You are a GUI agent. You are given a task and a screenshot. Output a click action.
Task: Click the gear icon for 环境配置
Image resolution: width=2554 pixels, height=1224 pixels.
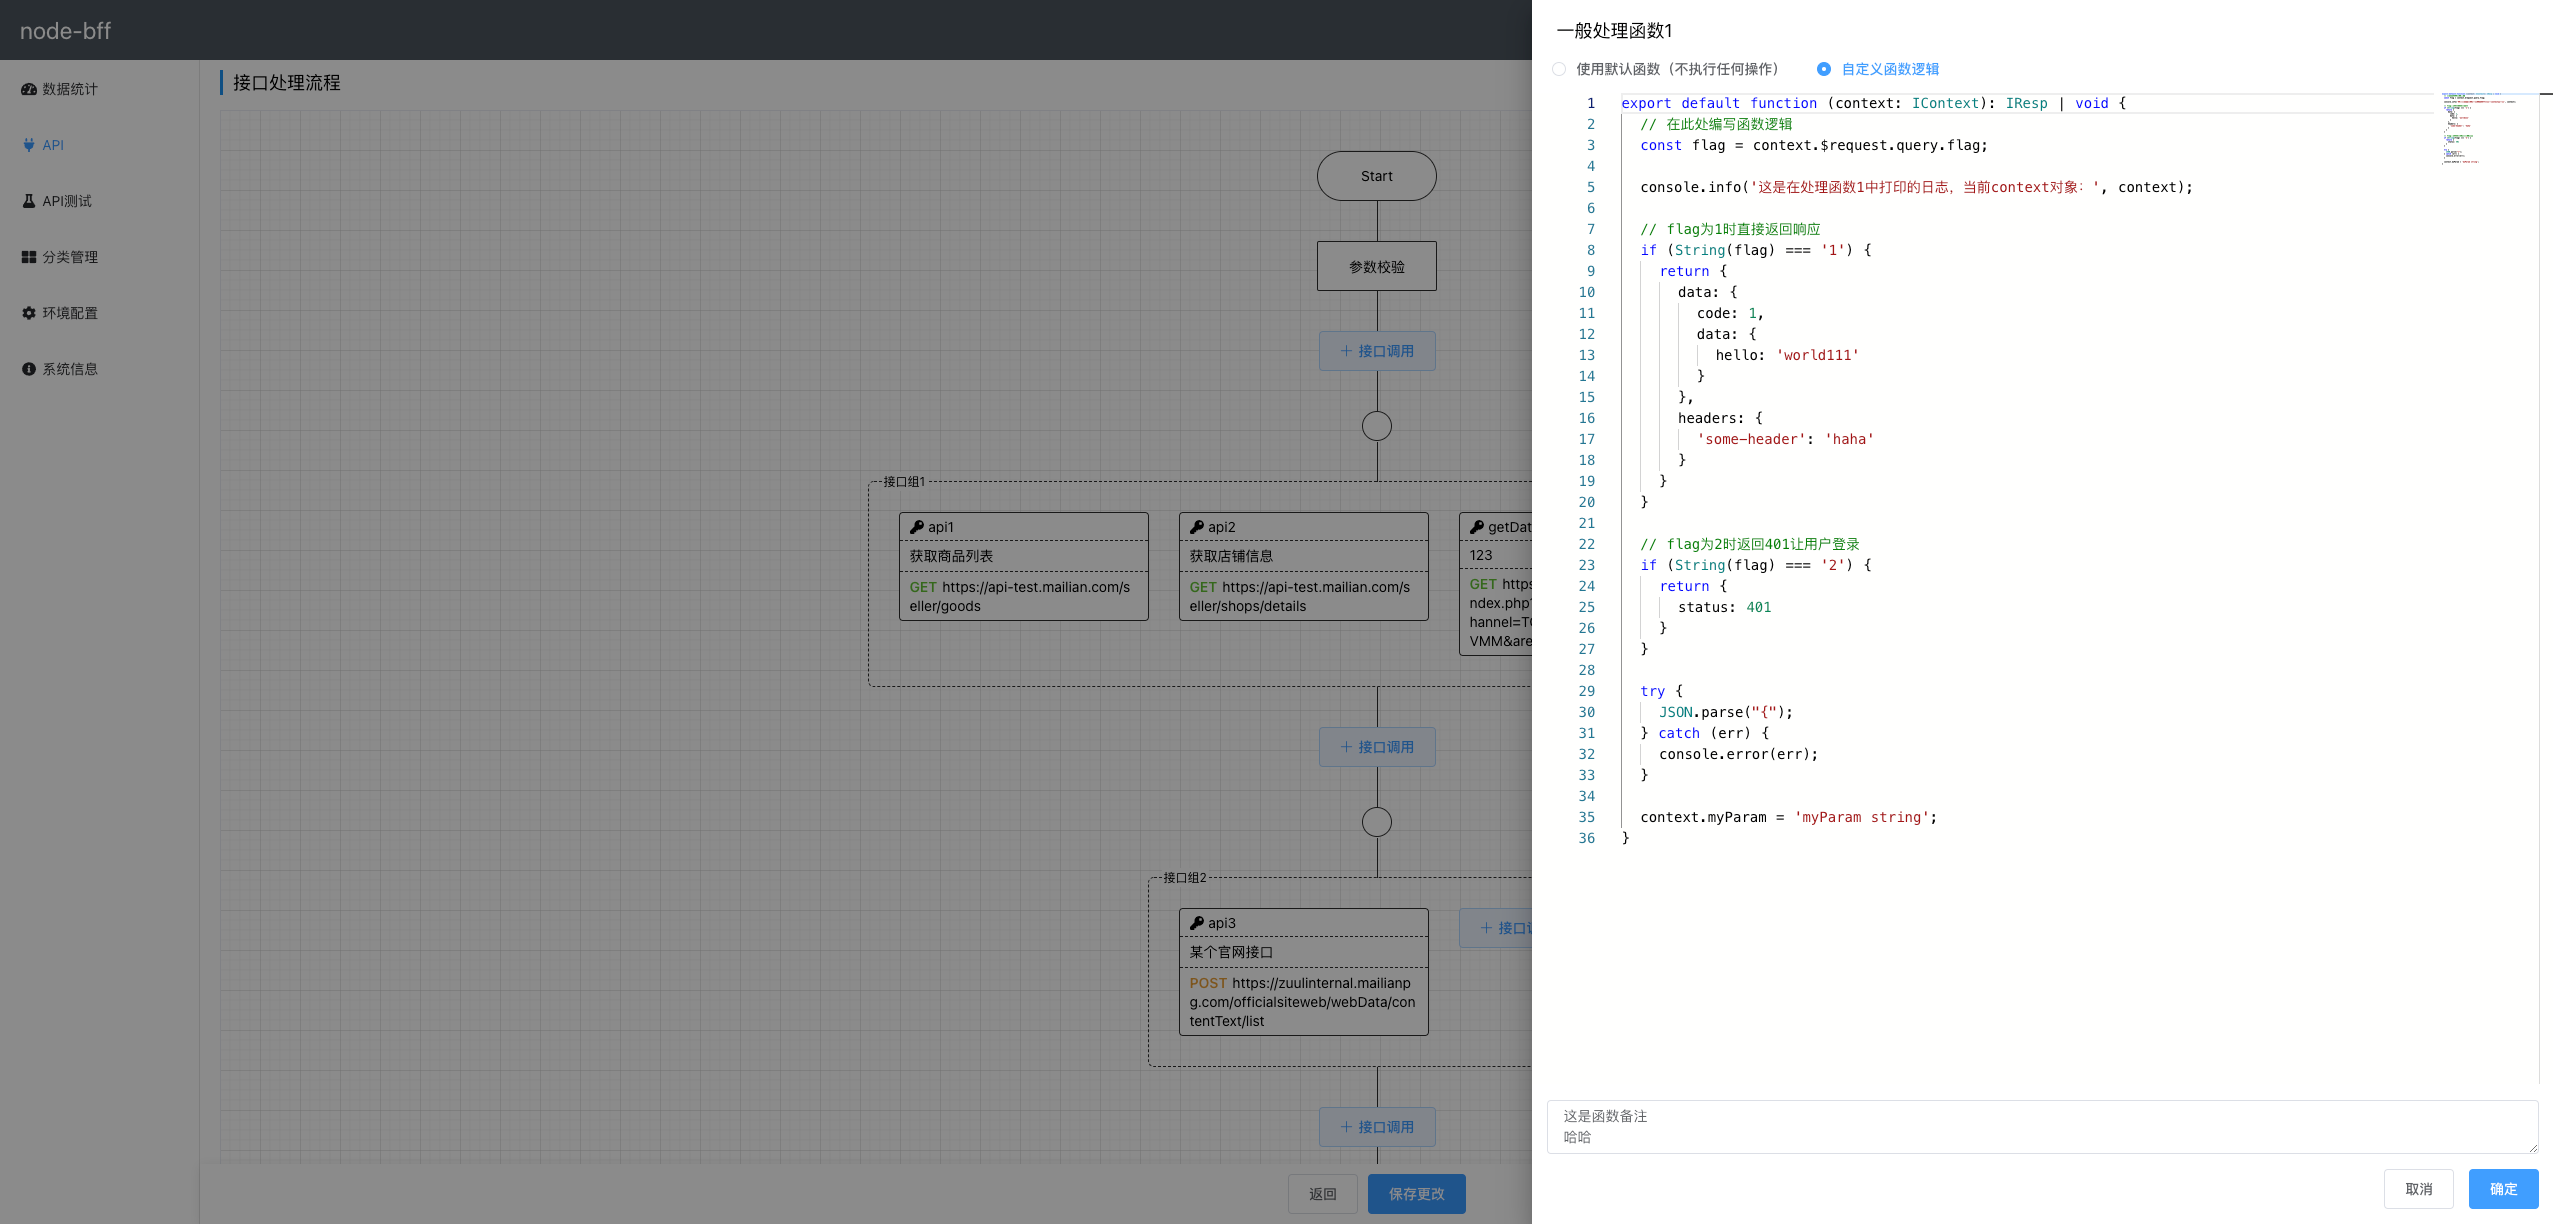point(29,313)
